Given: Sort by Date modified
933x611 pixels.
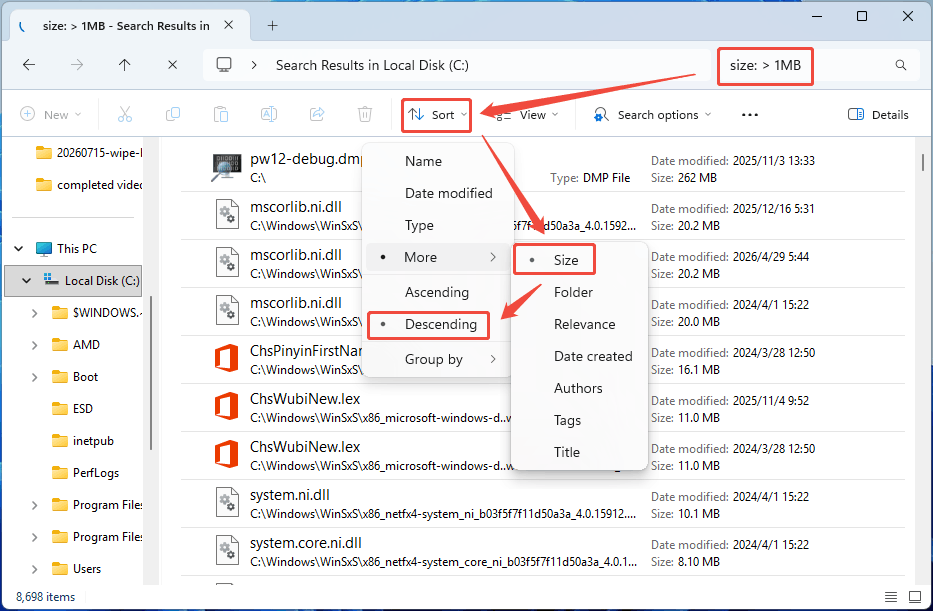Looking at the screenshot, I should coord(439,193).
